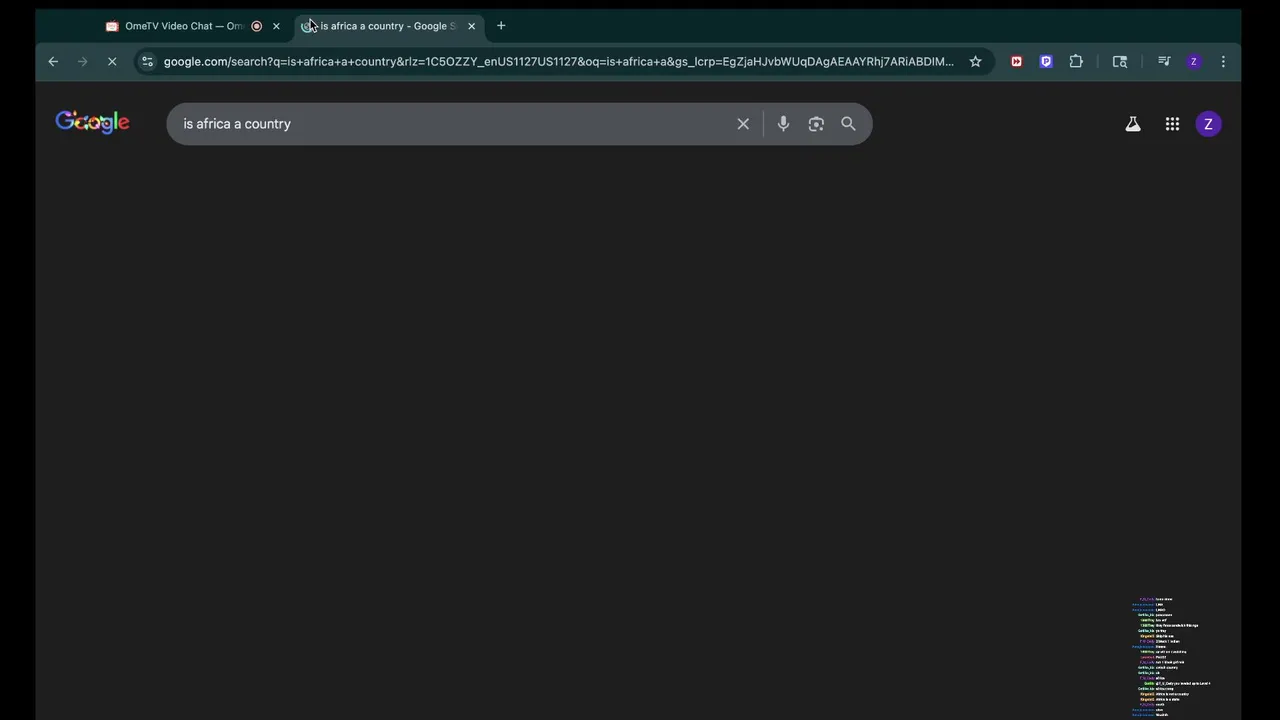The width and height of the screenshot is (1280, 720).
Task: Close the "is africa a country" tab
Action: tap(471, 26)
